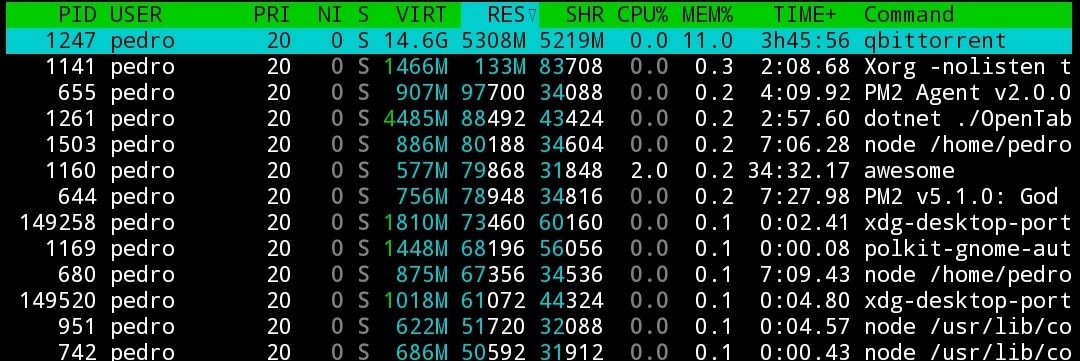Viewport: 1080px width, 361px height.
Task: Click the 3h45:56 time value
Action: click(x=804, y=41)
